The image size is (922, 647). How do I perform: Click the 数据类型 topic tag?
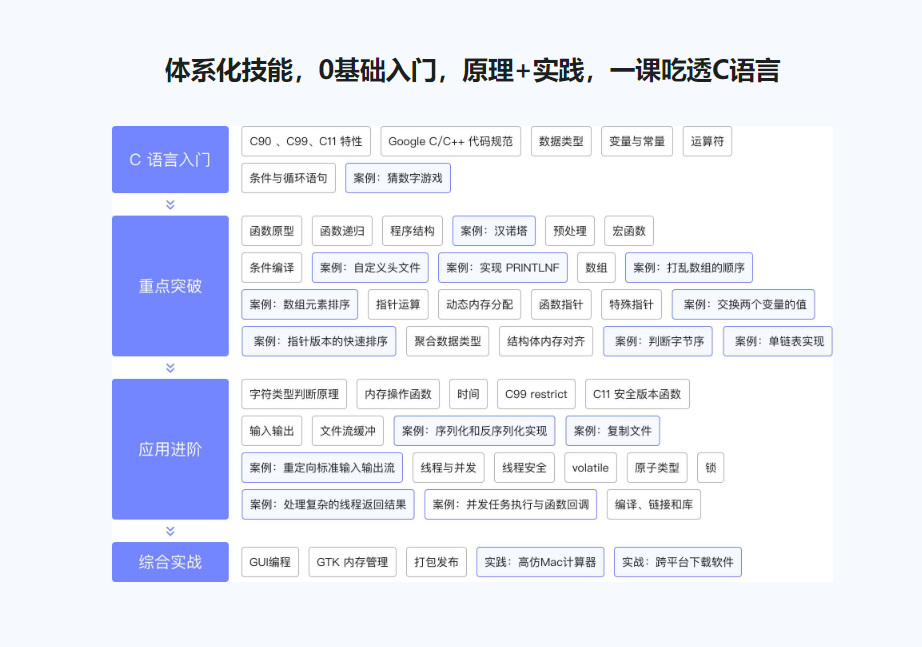coord(561,141)
